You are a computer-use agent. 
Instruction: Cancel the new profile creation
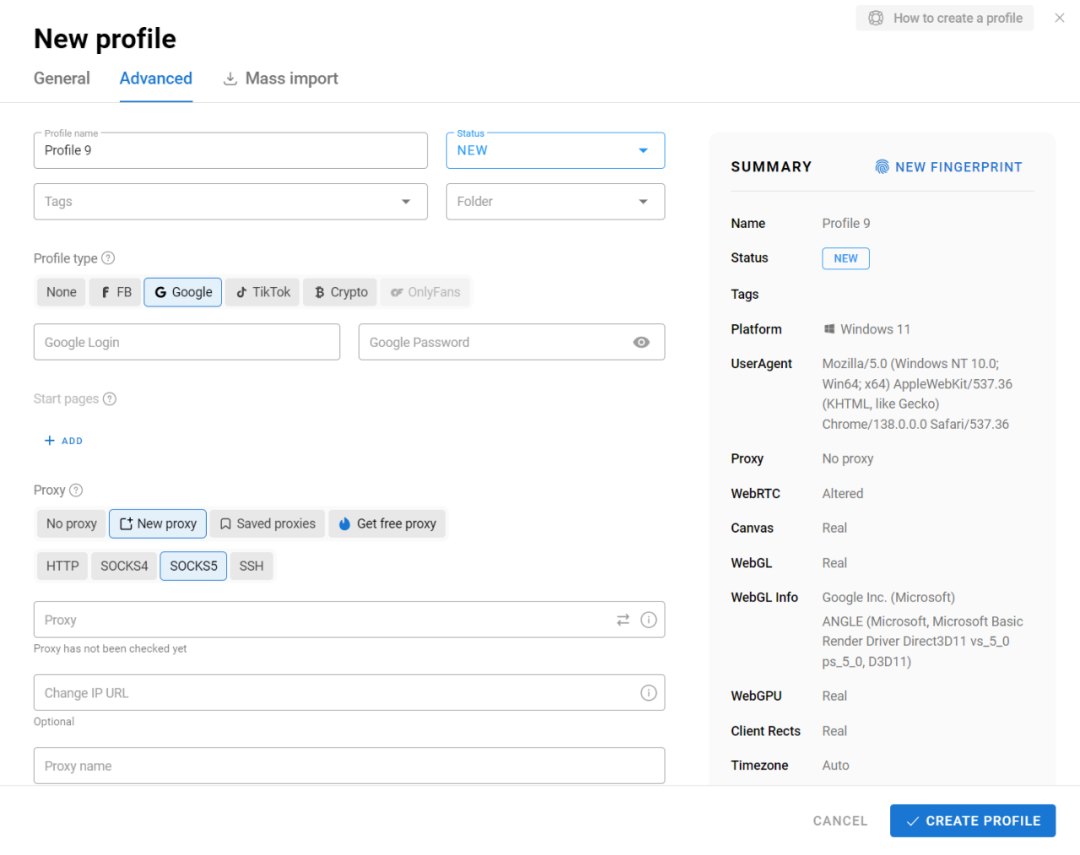click(840, 821)
